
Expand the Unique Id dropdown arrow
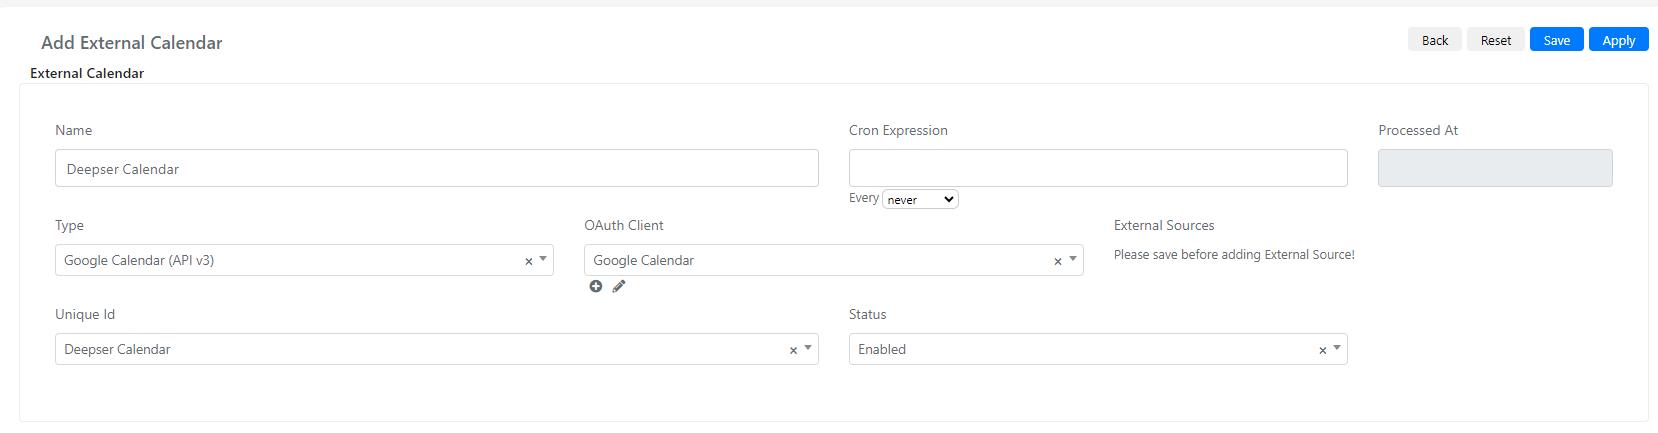[808, 348]
